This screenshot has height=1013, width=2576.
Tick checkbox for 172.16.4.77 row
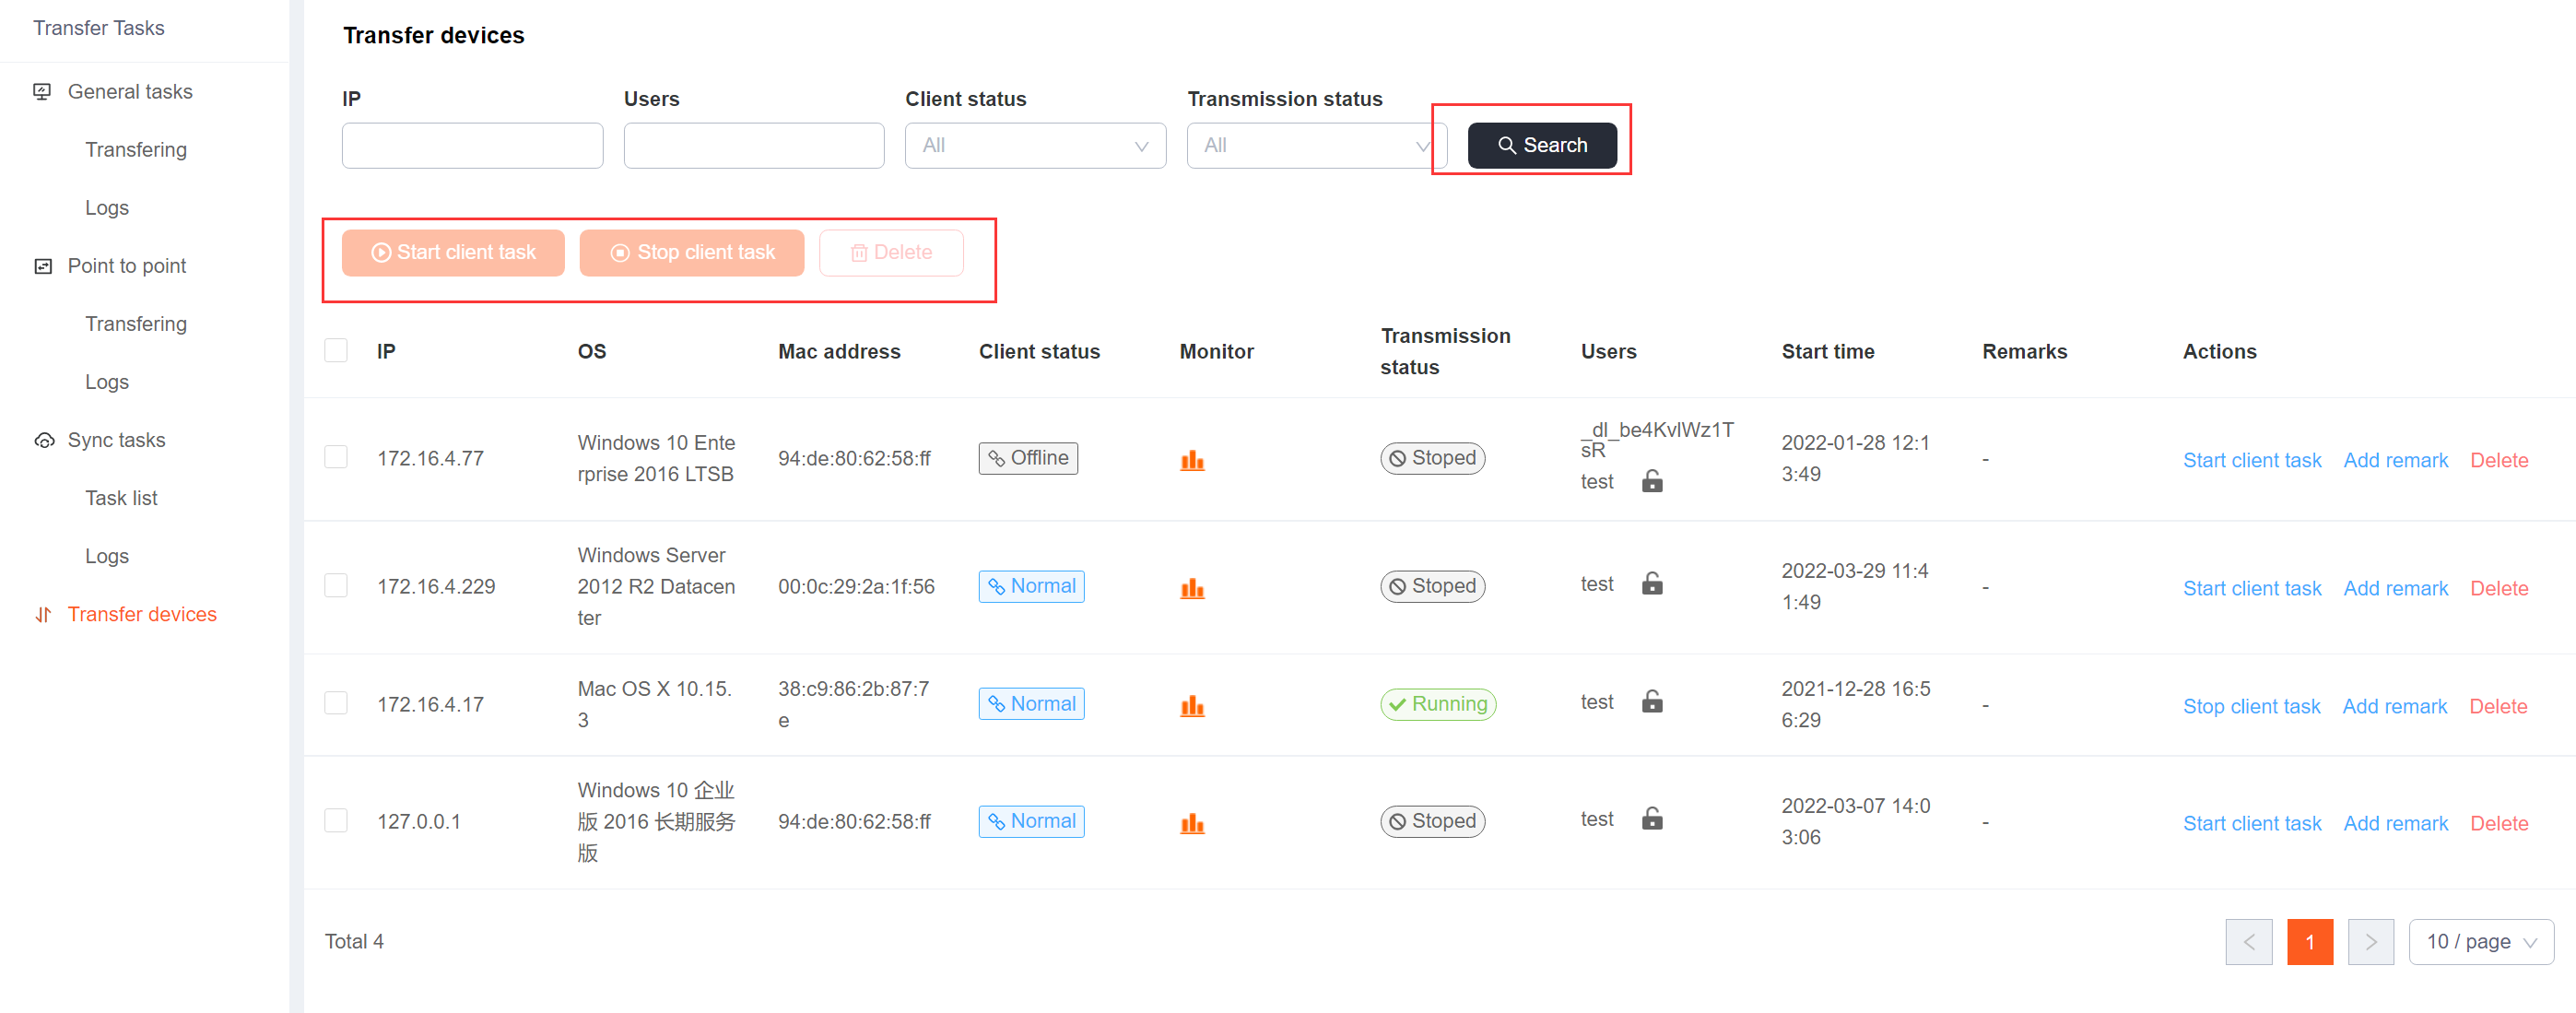coord(336,457)
